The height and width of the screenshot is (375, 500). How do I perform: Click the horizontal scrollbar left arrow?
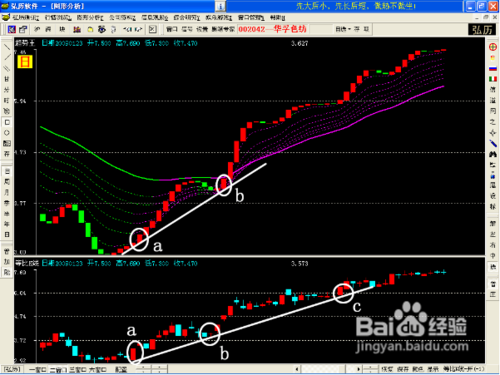[x=297, y=369]
